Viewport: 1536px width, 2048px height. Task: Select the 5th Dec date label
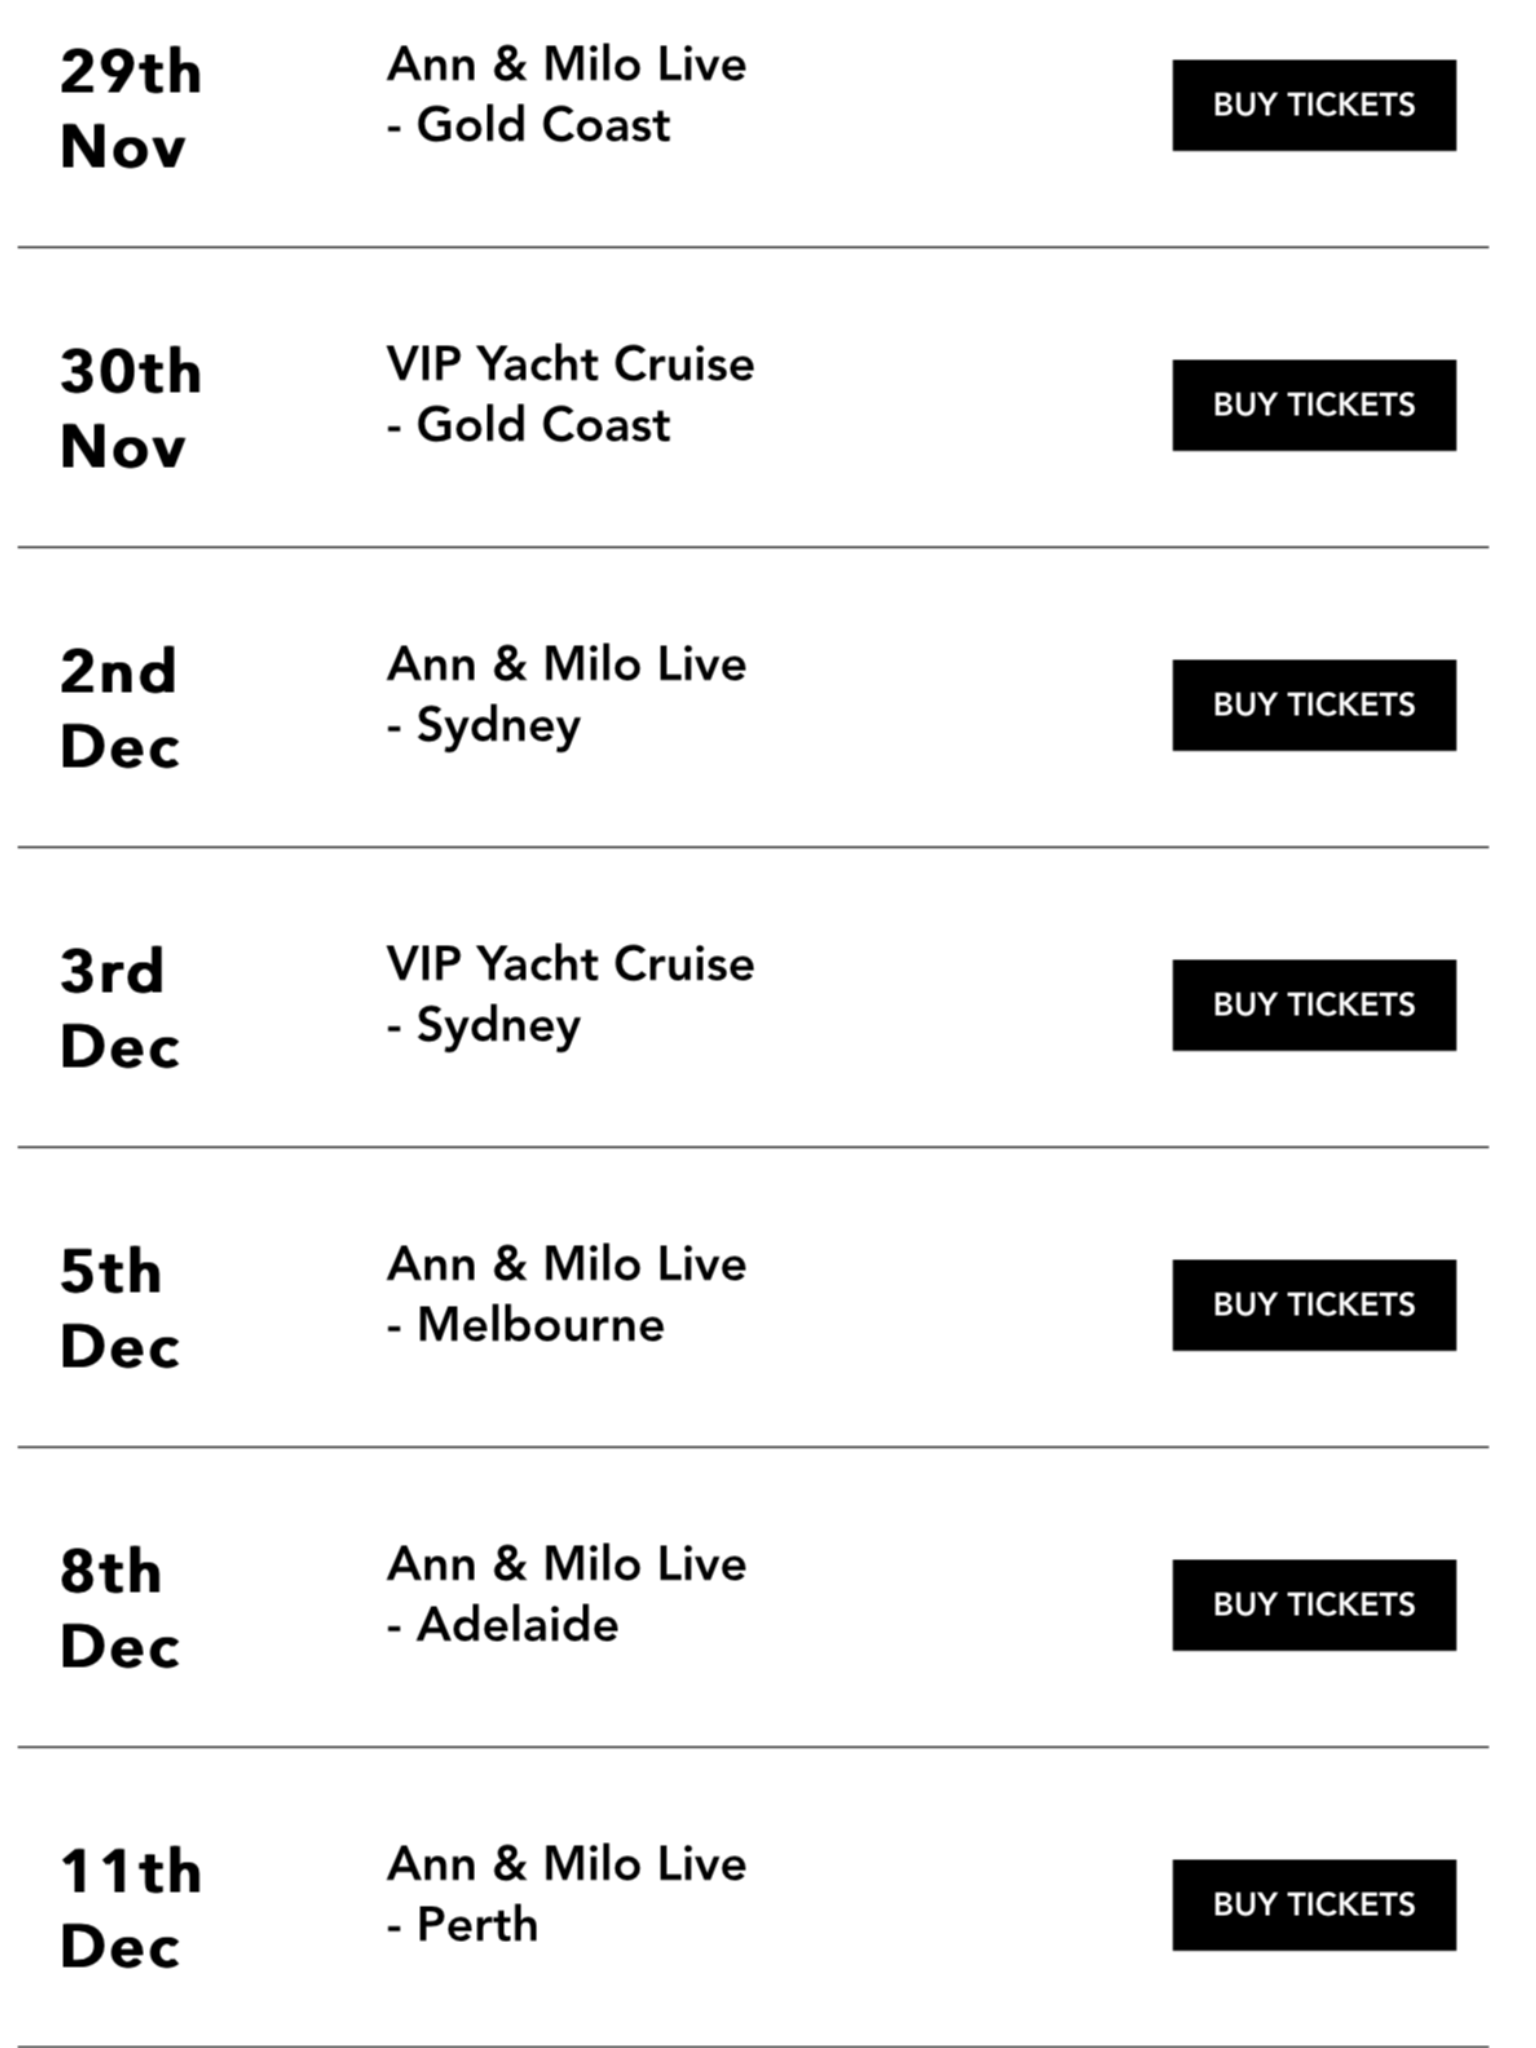click(120, 1309)
